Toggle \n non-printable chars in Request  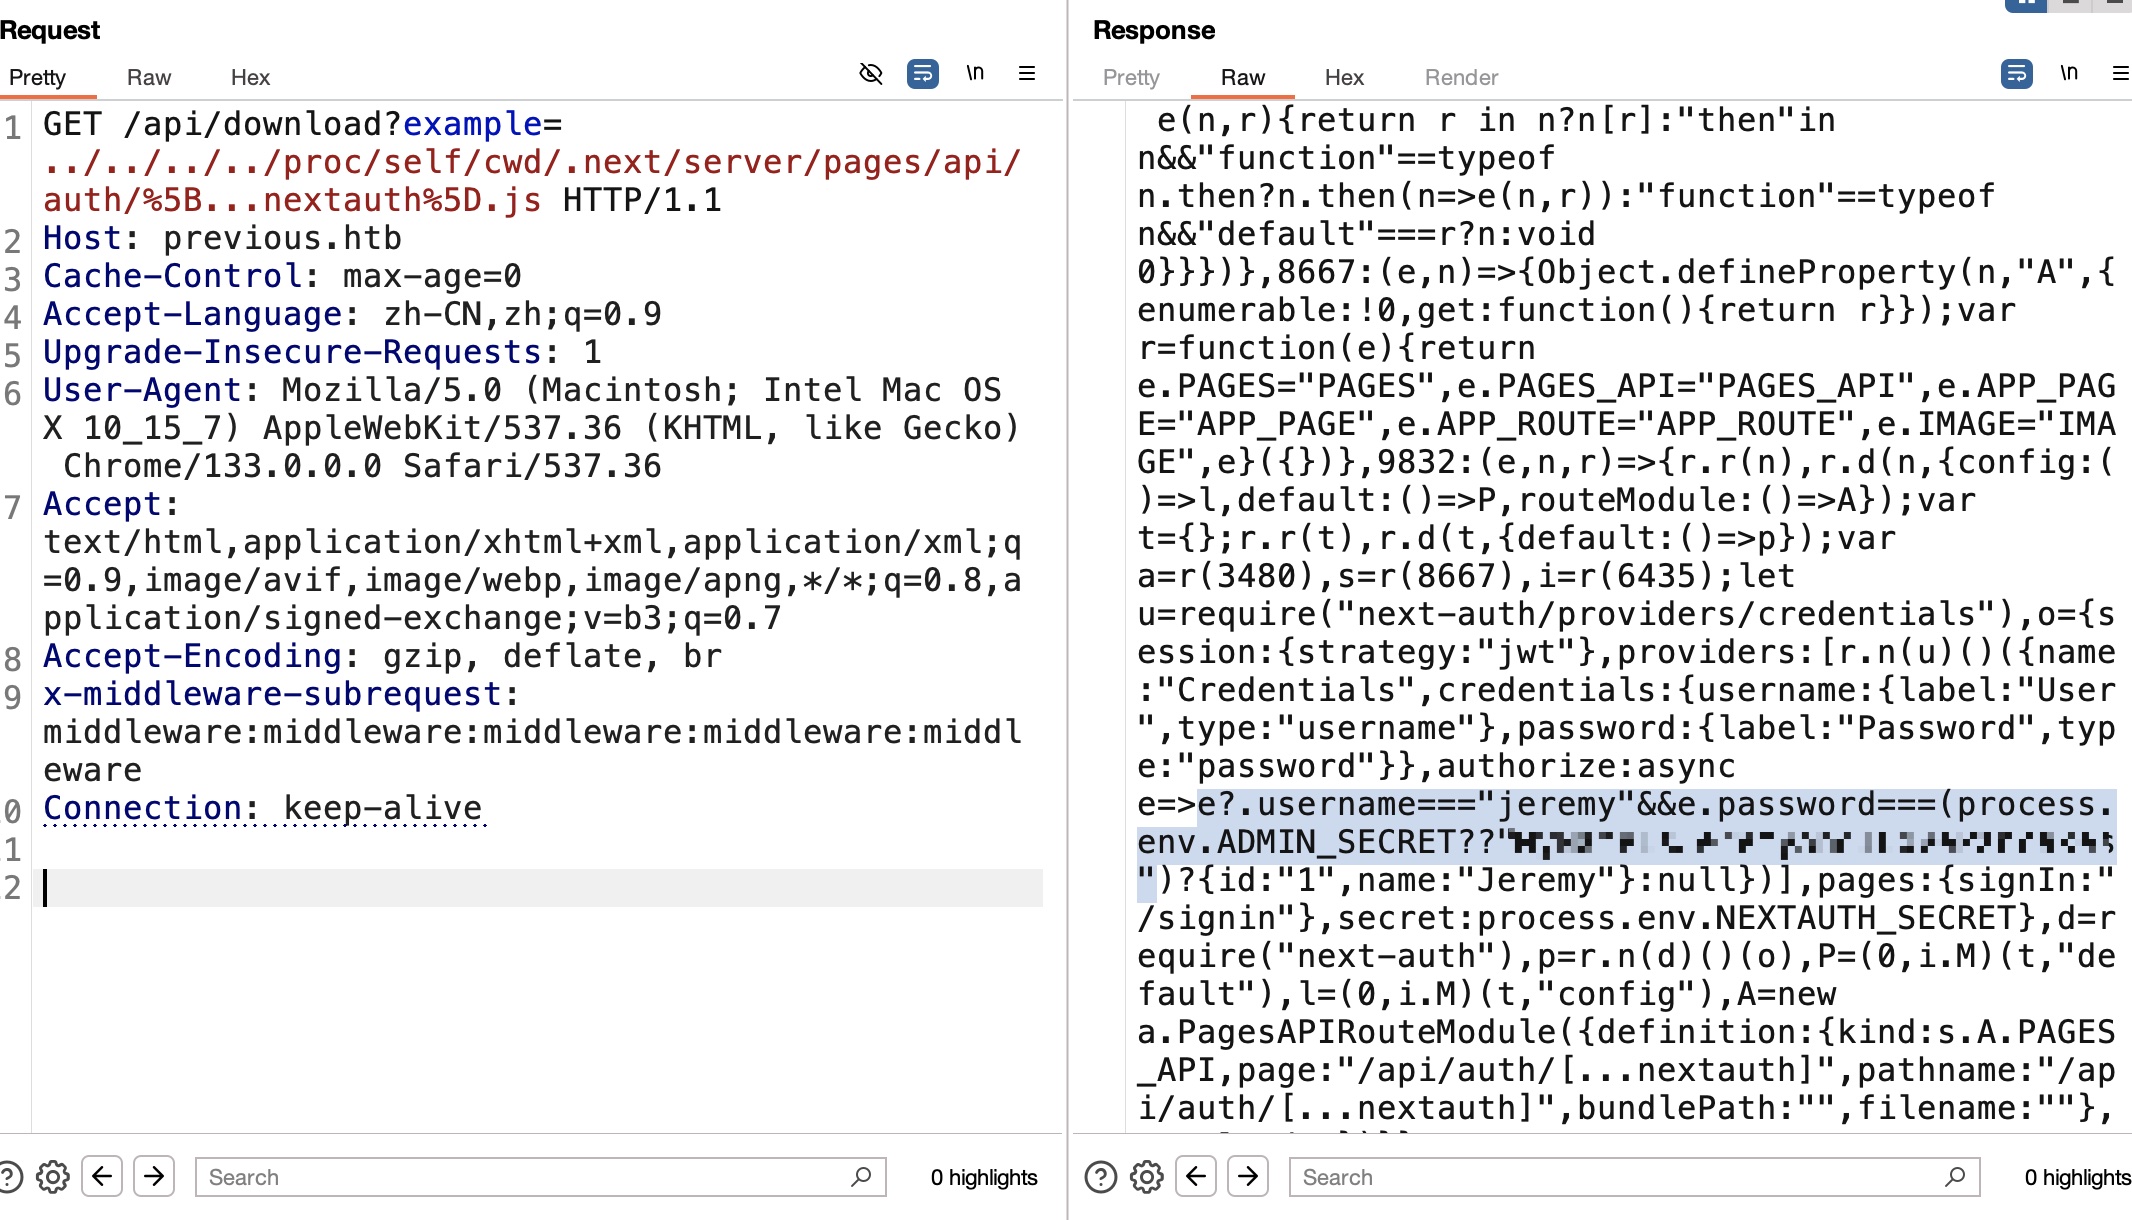click(975, 73)
